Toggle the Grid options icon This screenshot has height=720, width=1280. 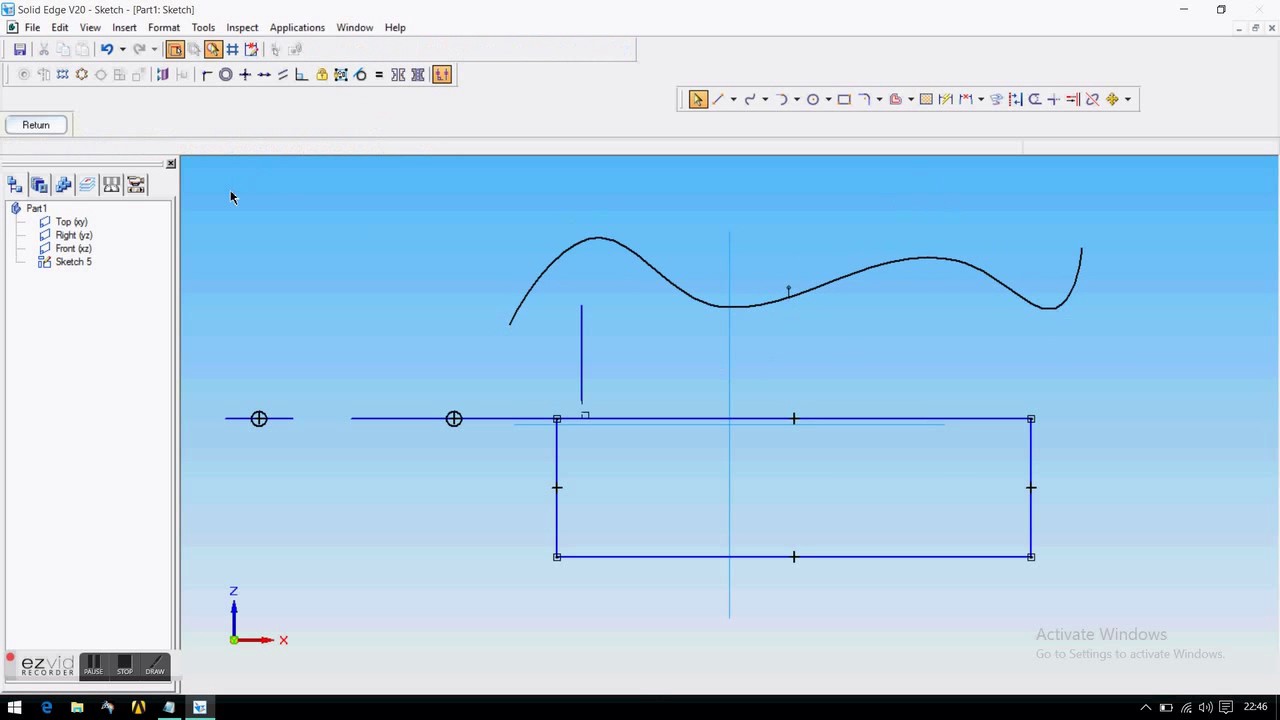[232, 49]
